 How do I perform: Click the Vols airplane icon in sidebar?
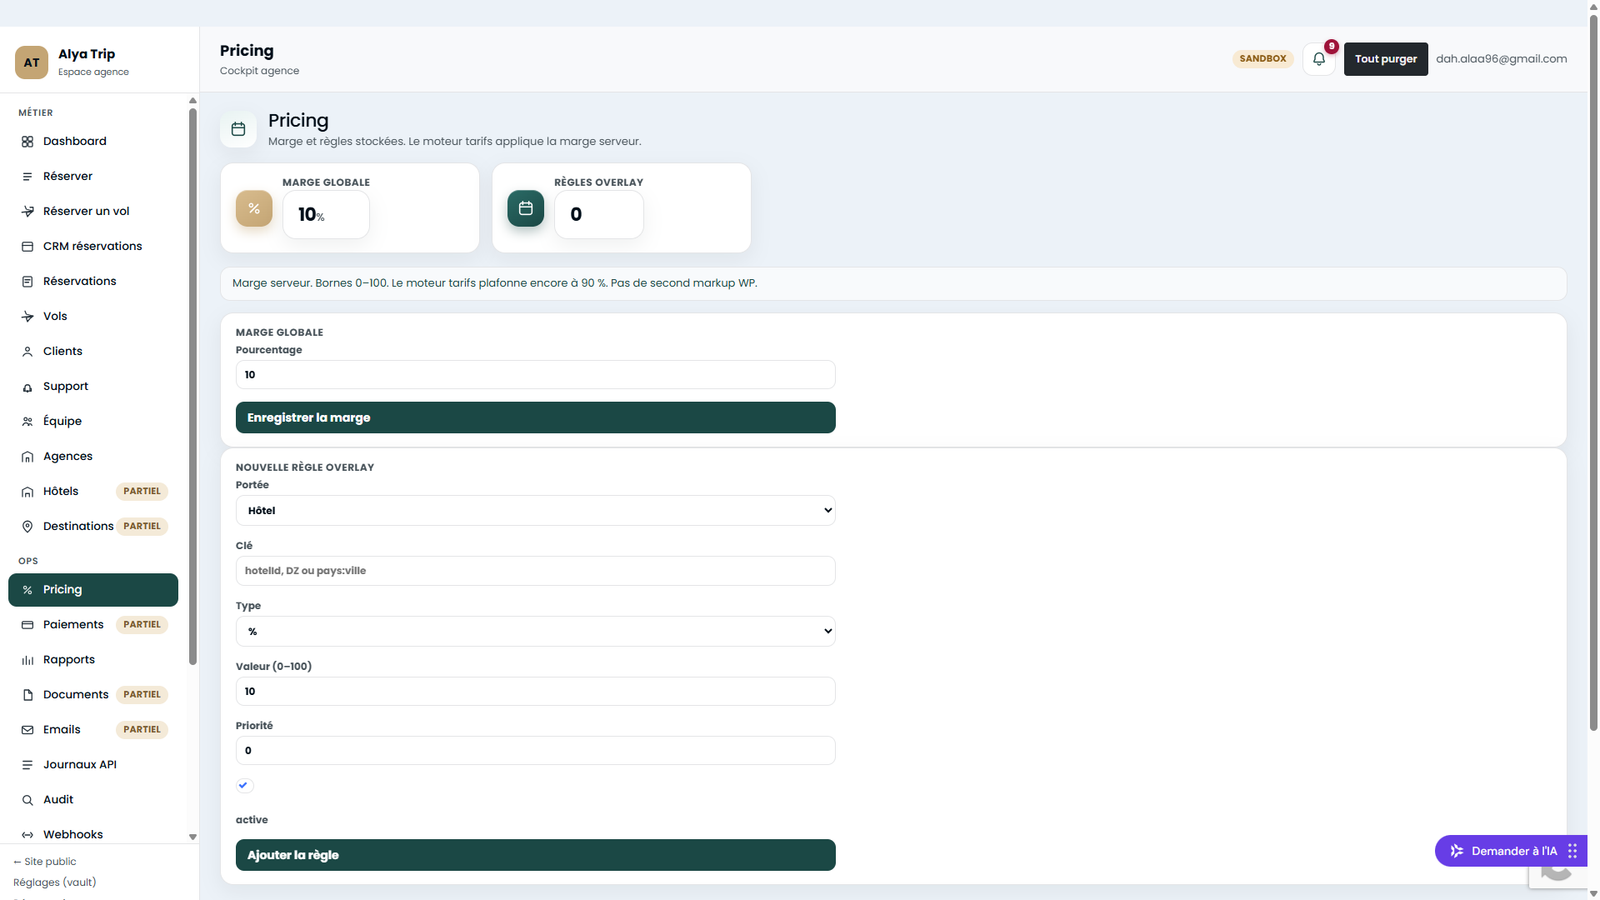tap(27, 316)
